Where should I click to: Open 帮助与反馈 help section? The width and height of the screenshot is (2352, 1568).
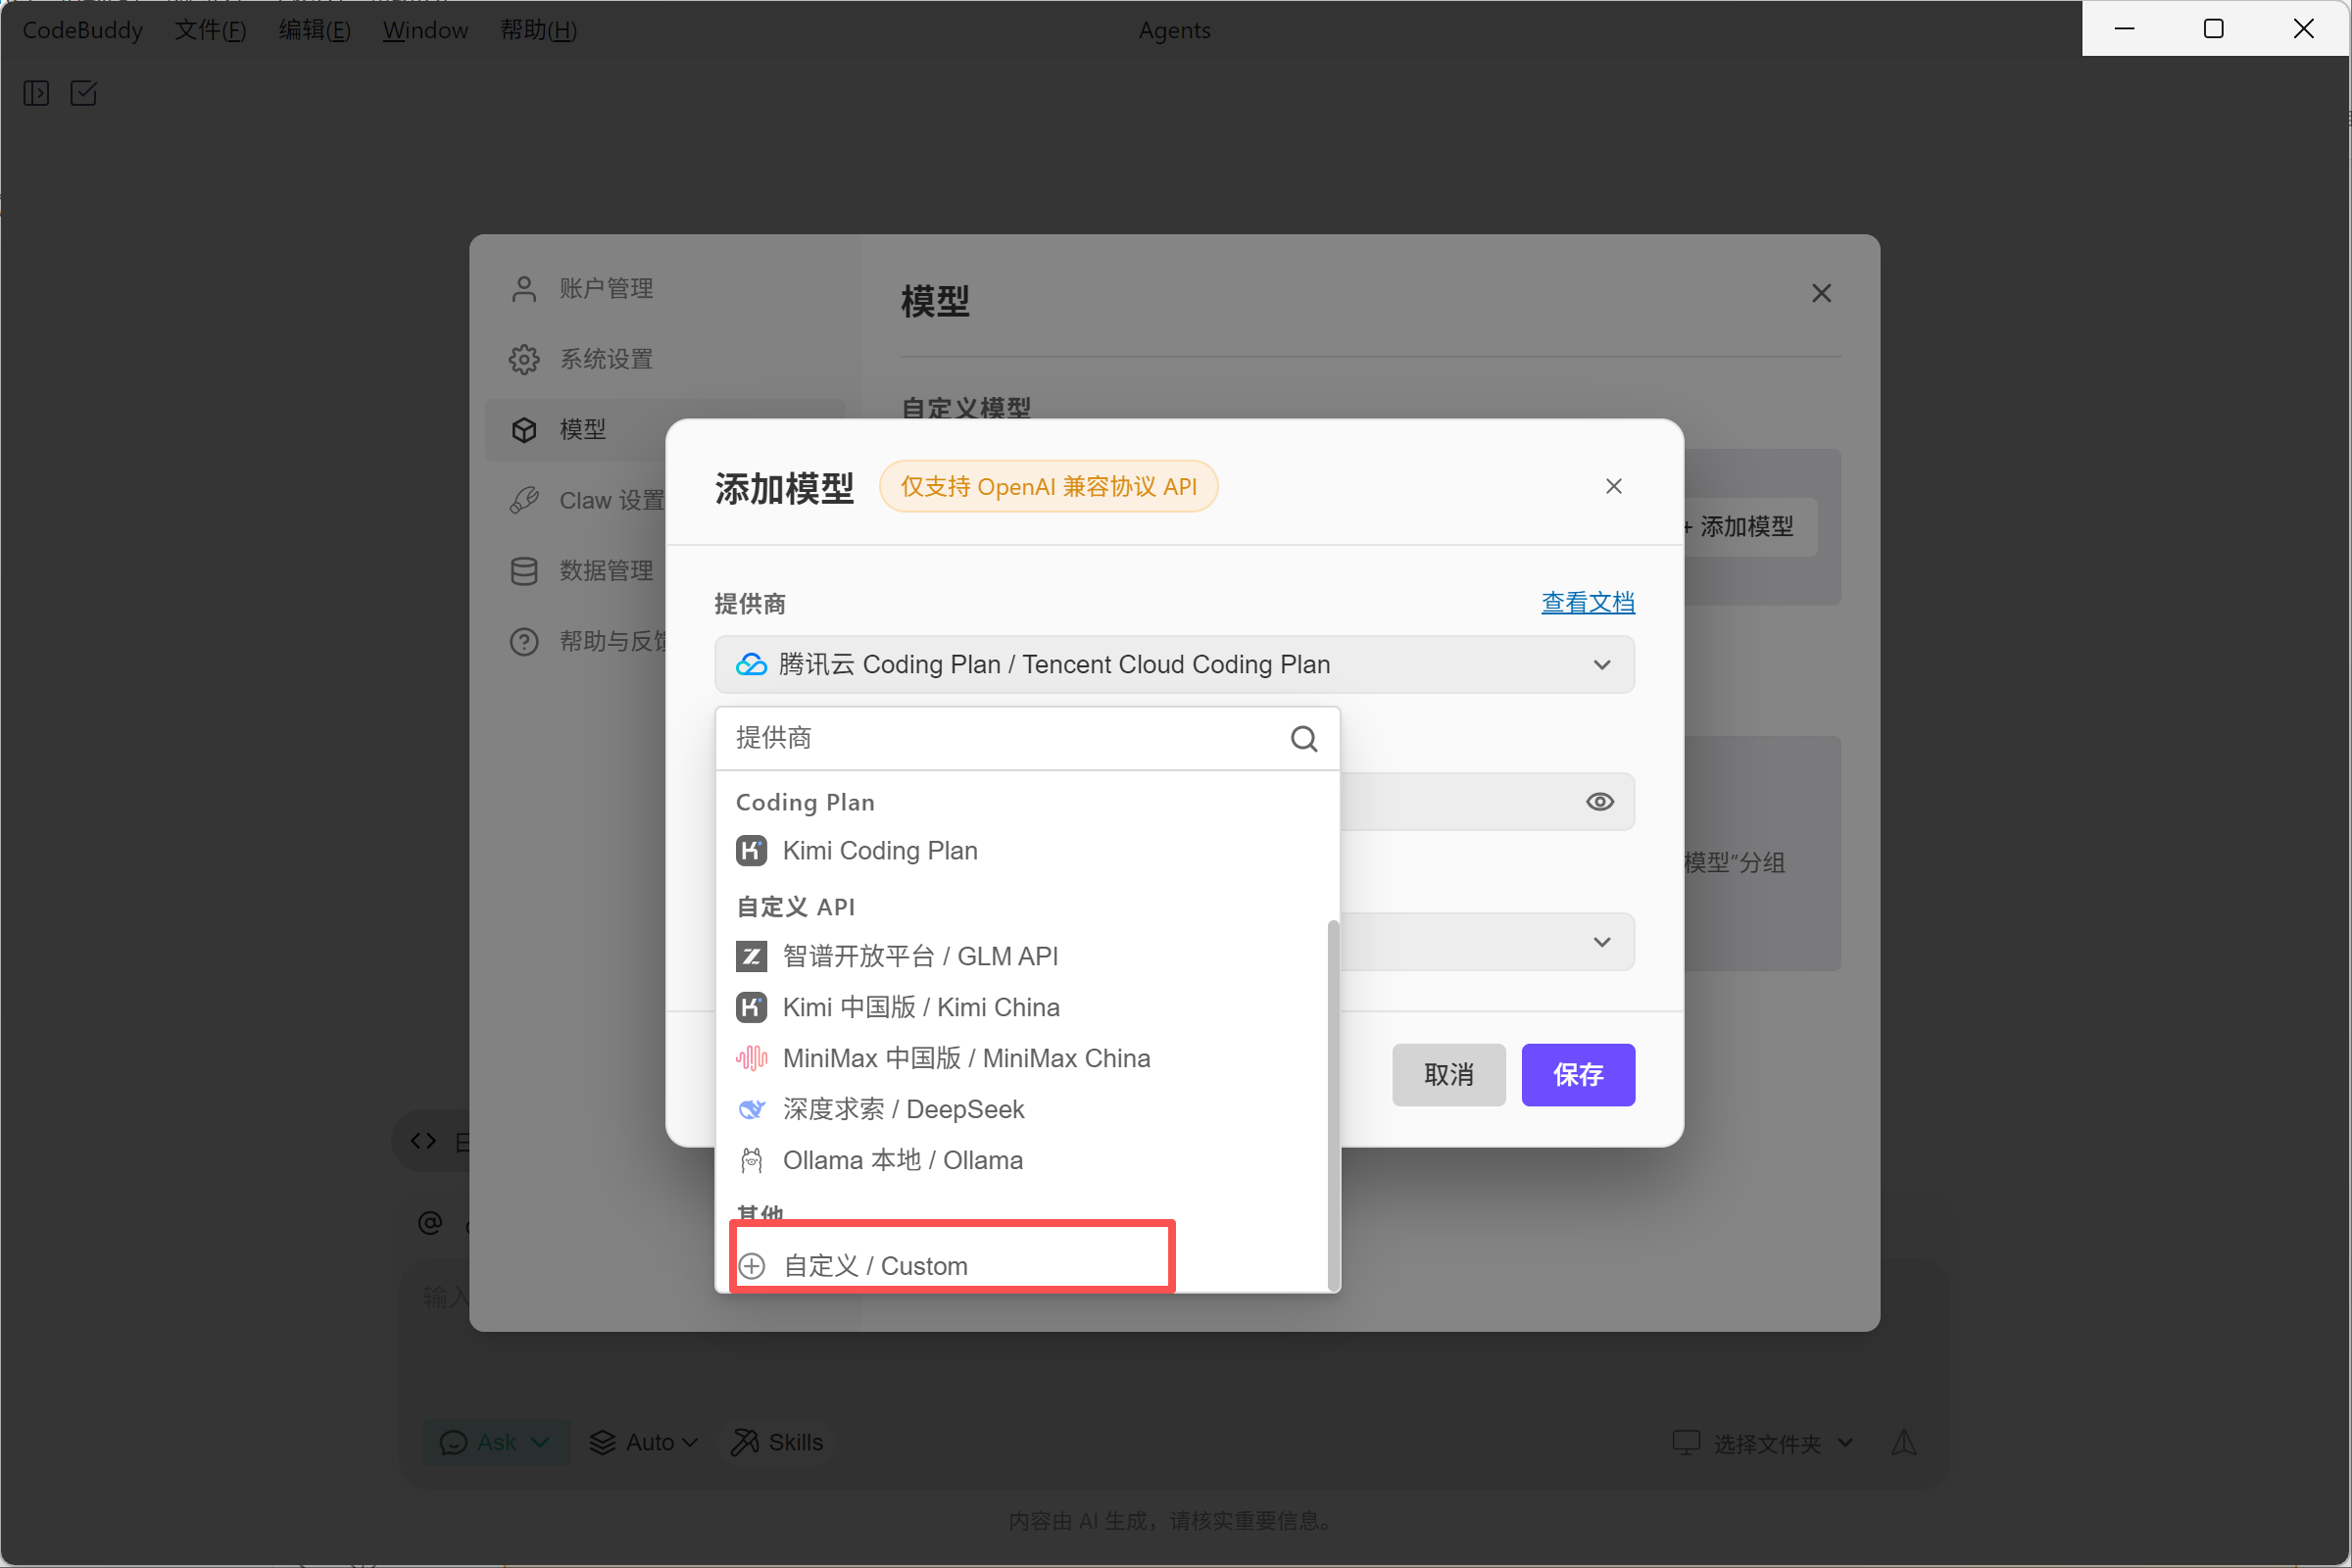(x=588, y=641)
